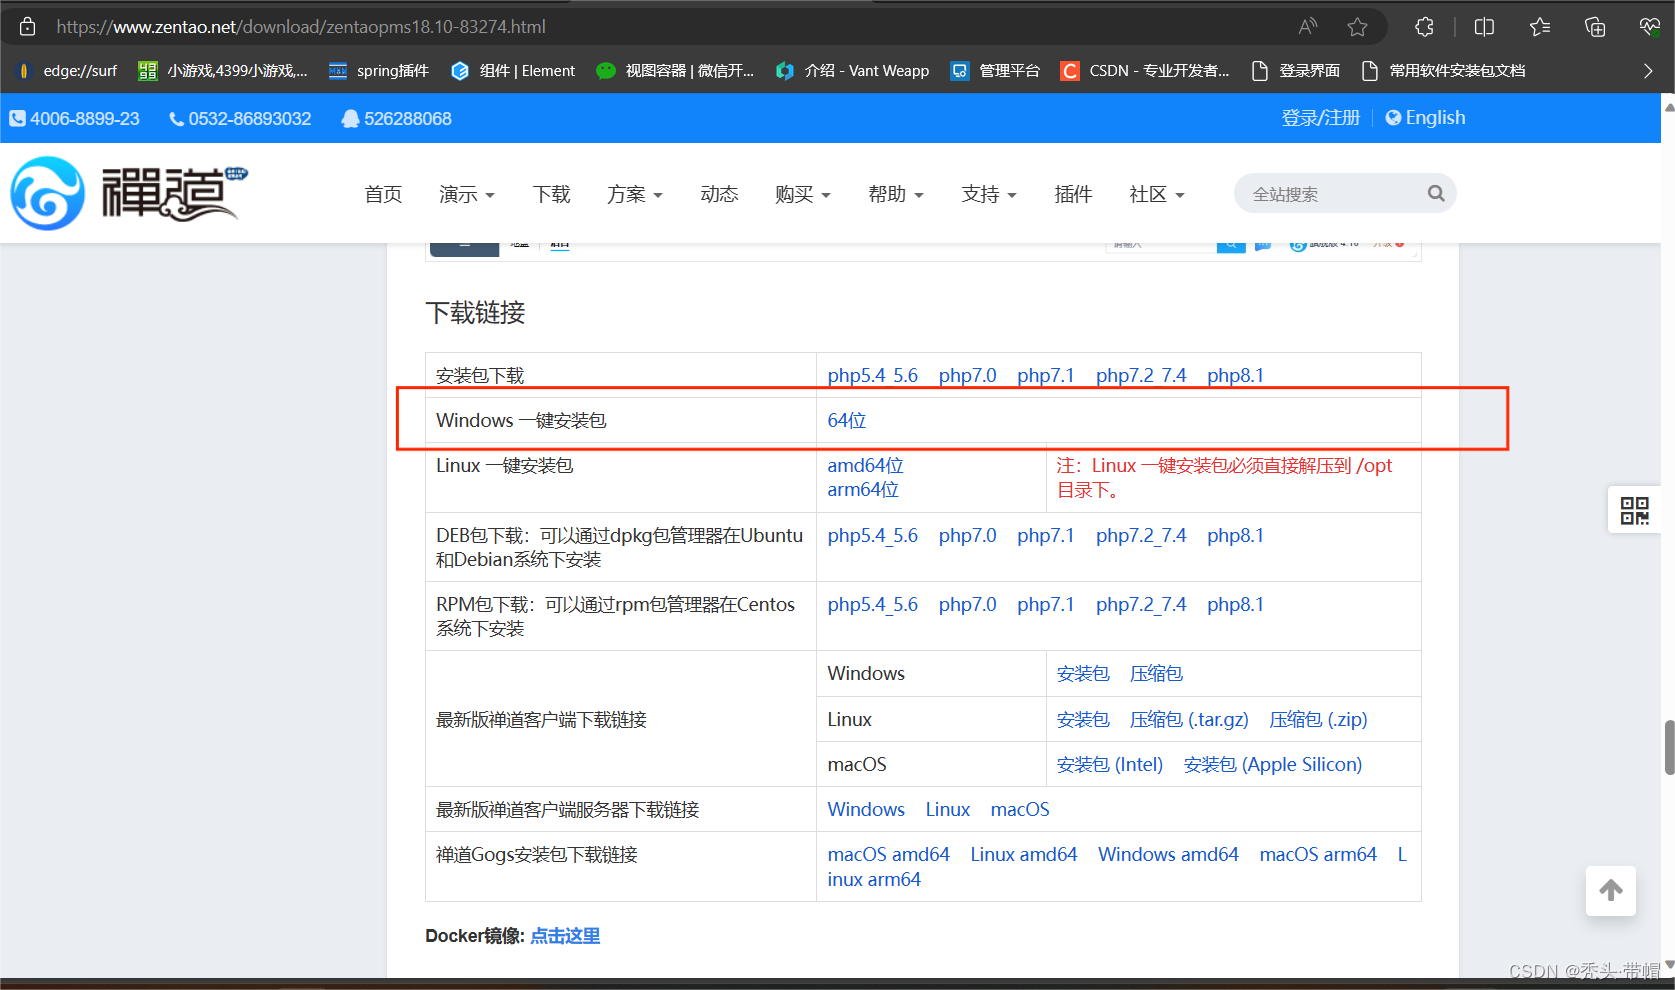Download 安装包 php8.1 source package

[1235, 376]
